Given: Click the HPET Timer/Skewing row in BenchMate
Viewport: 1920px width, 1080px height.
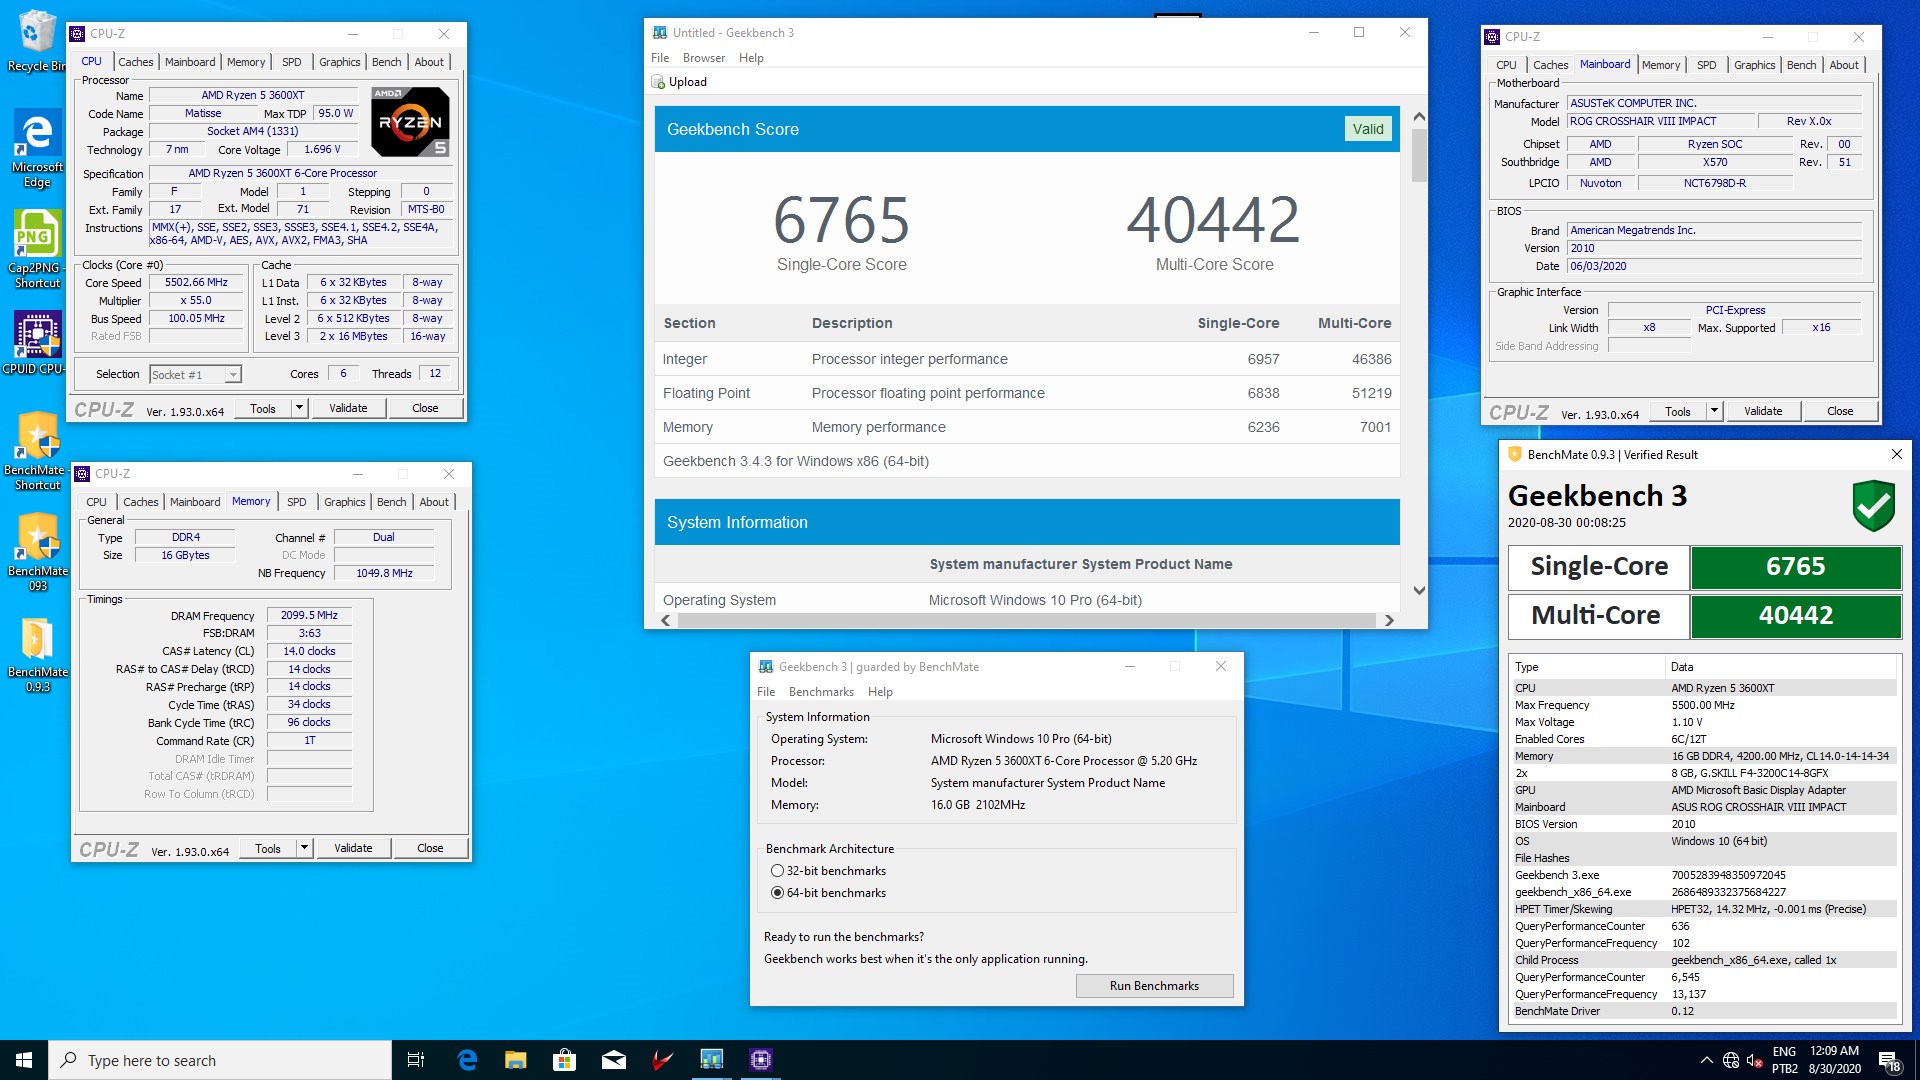Looking at the screenshot, I should 1704,909.
